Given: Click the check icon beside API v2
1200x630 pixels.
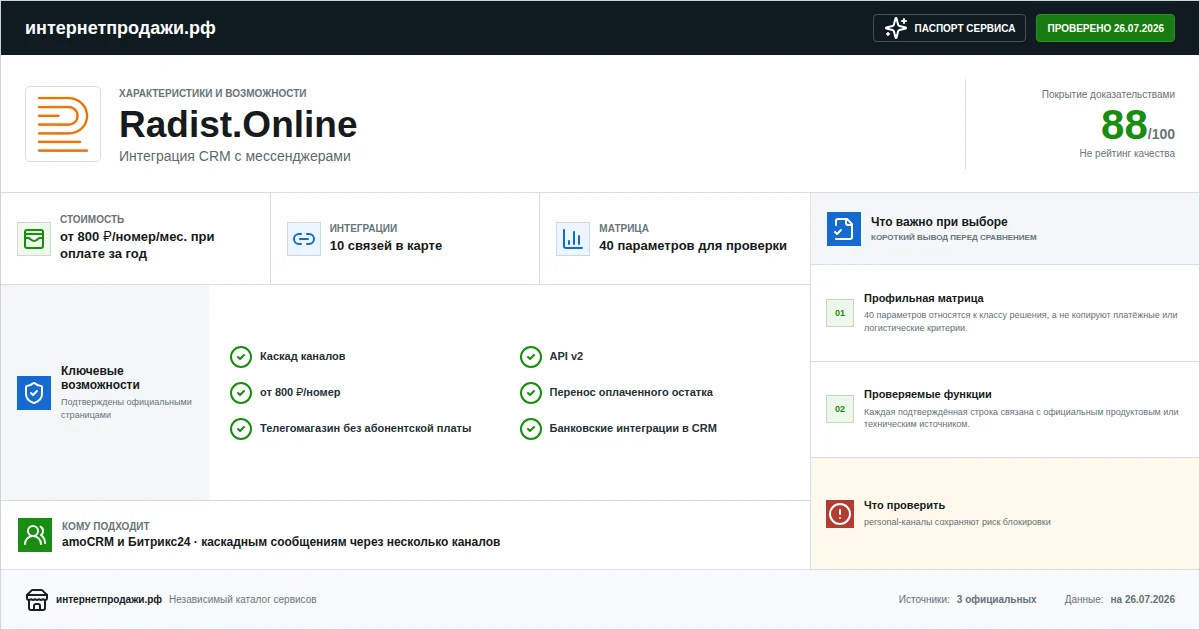Looking at the screenshot, I should (531, 357).
